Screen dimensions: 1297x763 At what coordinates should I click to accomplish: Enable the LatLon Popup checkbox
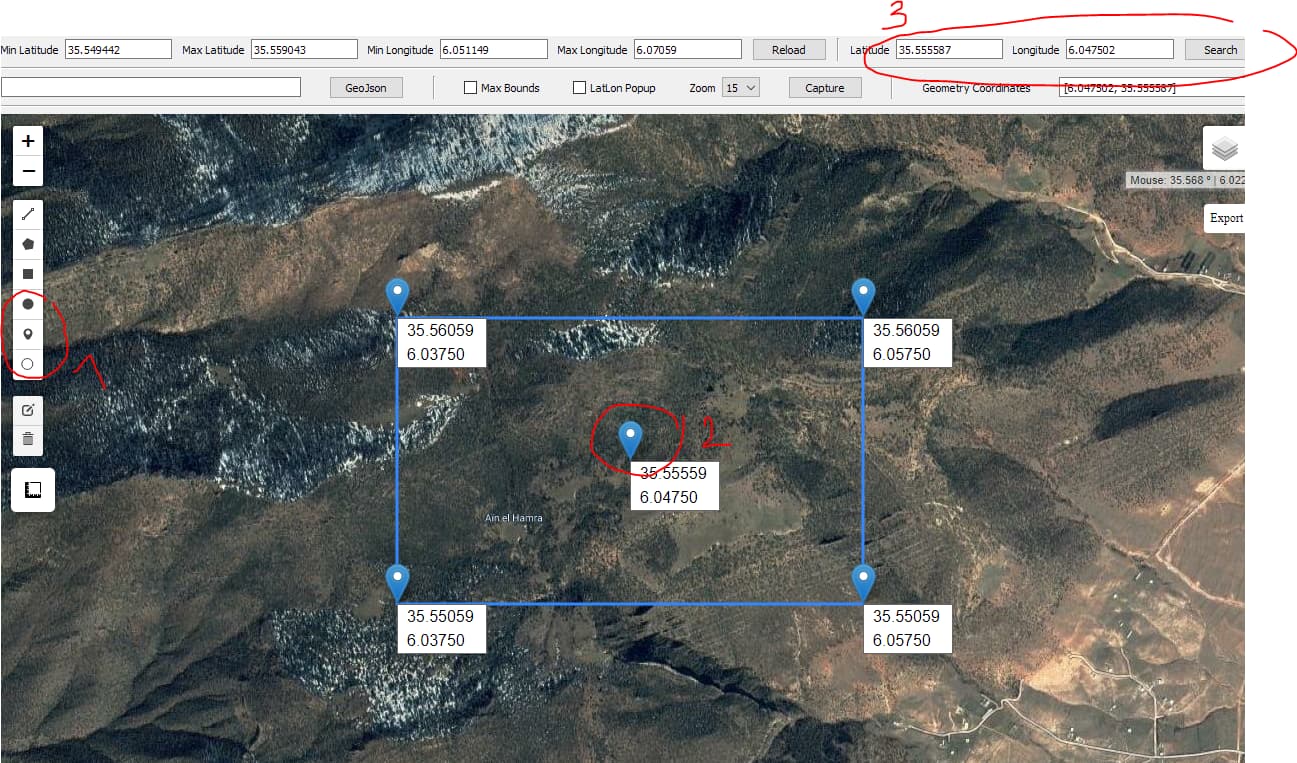click(x=578, y=87)
